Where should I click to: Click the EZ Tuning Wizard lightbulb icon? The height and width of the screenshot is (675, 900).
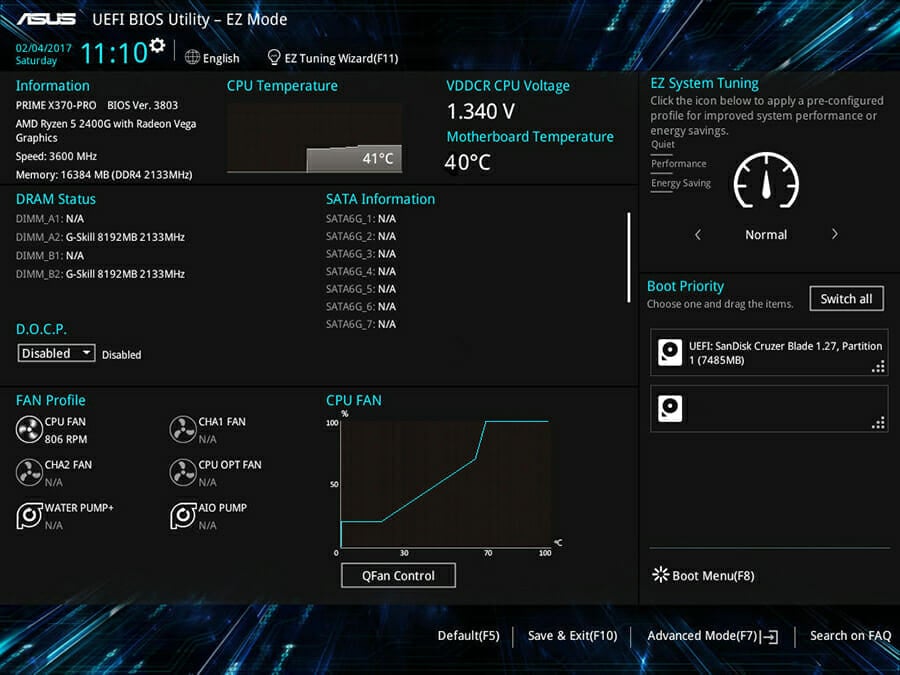pos(274,57)
